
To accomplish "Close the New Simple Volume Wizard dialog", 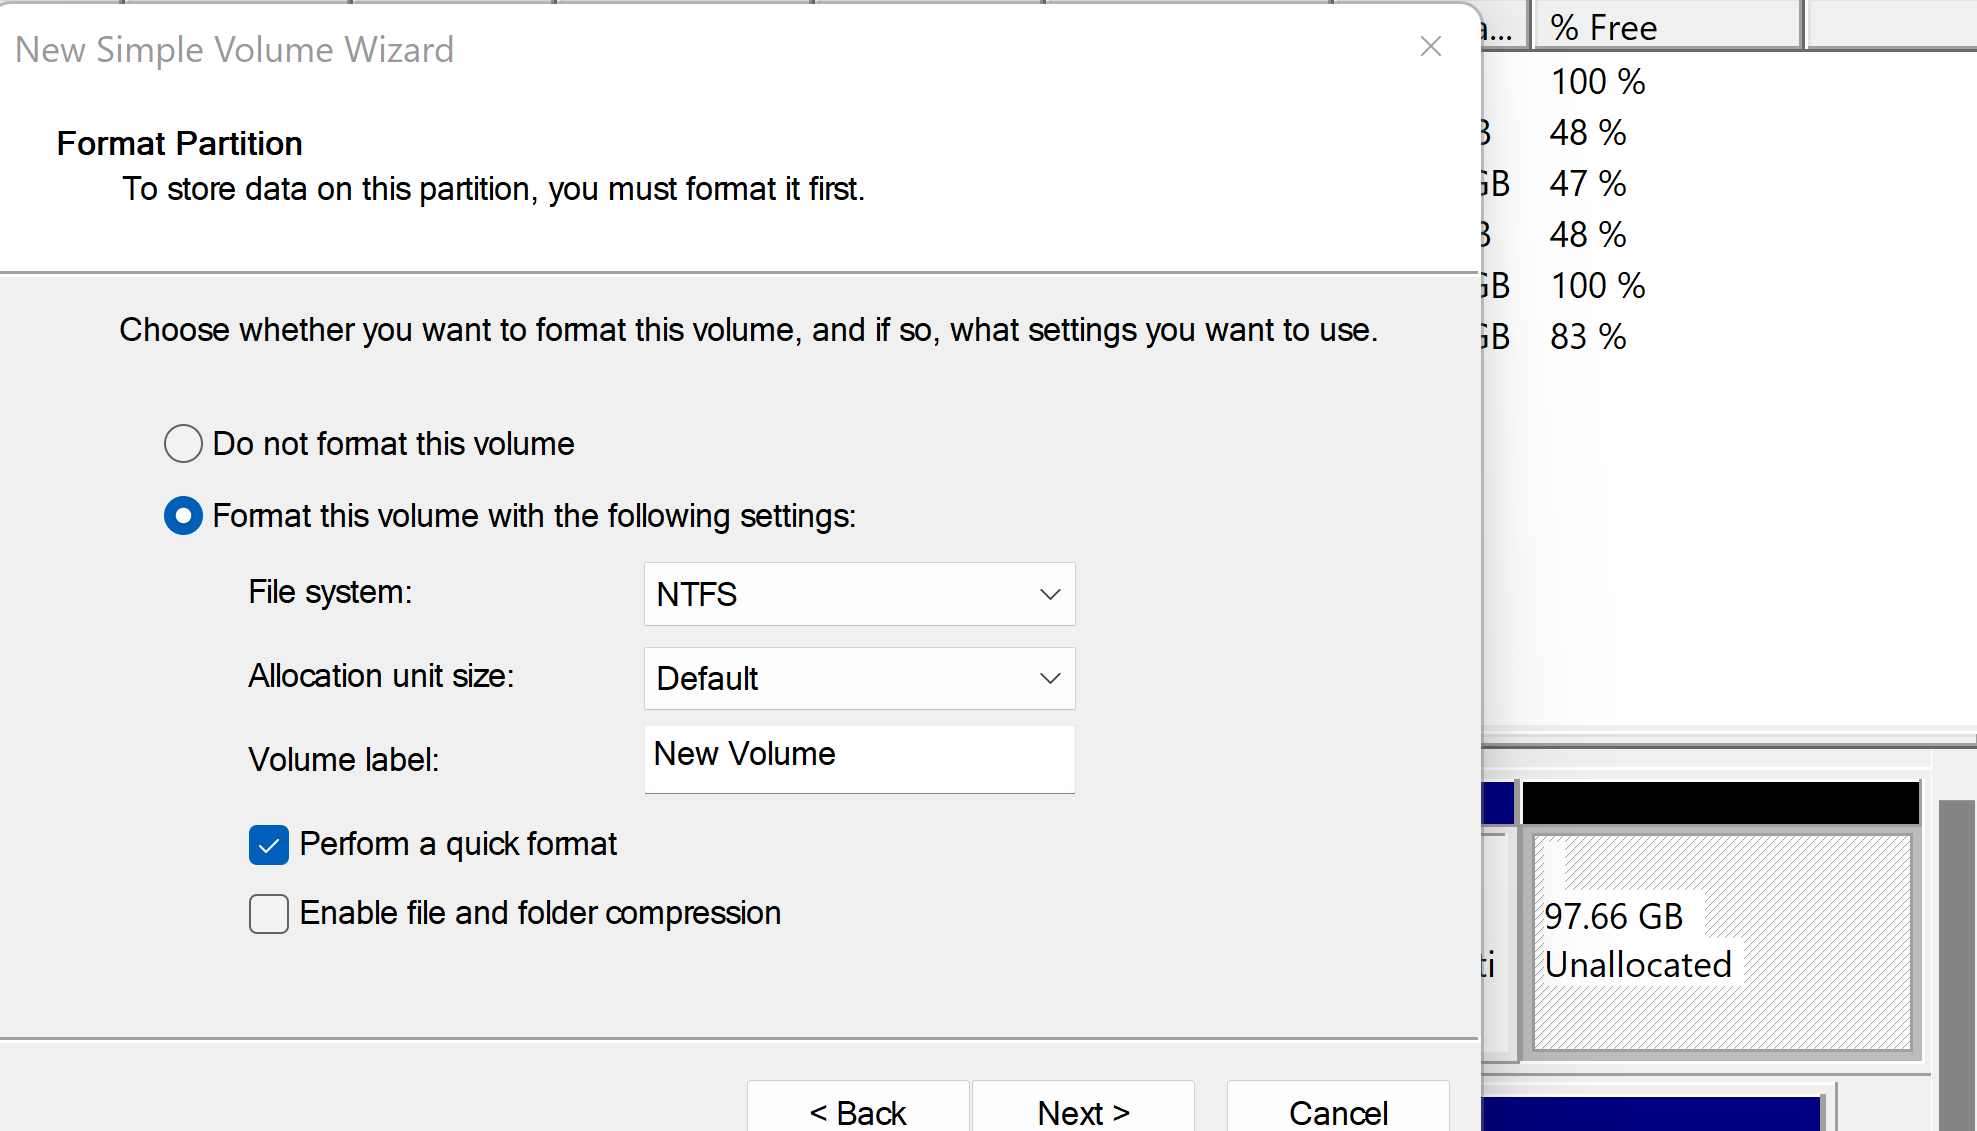I will pos(1430,47).
